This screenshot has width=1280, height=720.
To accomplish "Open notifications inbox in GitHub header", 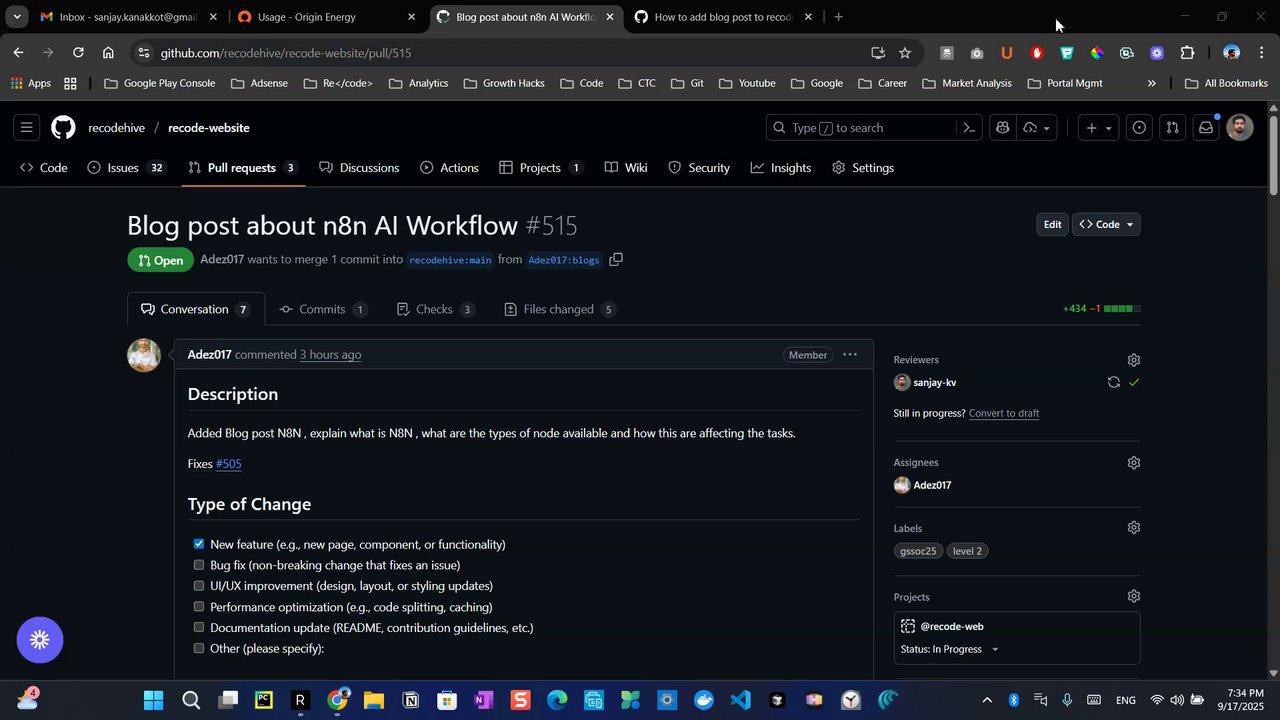I will click(x=1206, y=128).
